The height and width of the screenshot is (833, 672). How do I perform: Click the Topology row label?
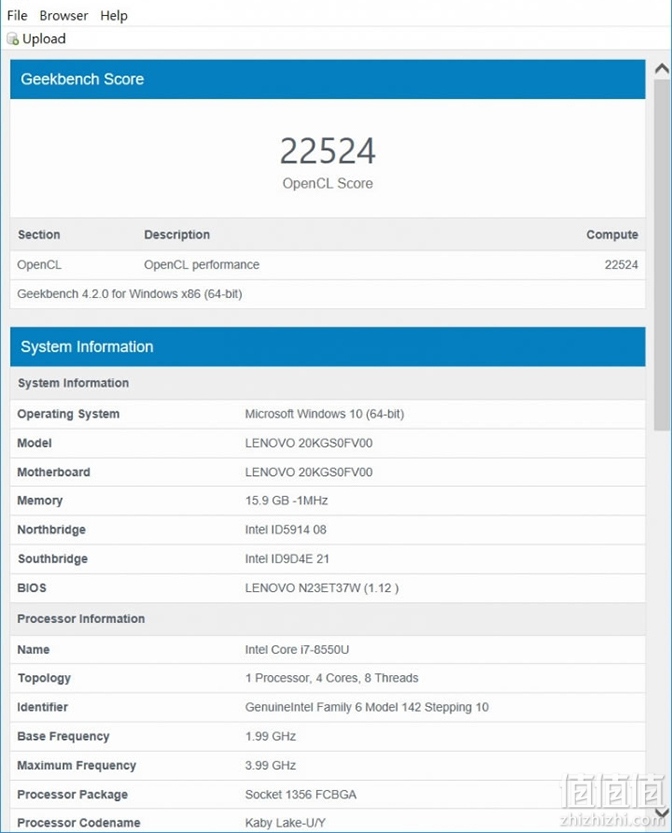44,678
